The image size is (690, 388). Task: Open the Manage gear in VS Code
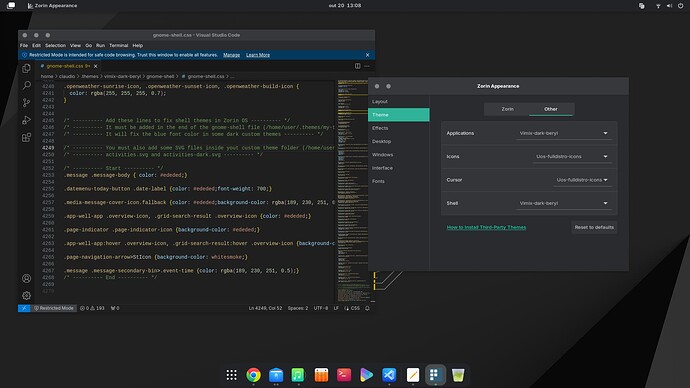pyautogui.click(x=26, y=296)
